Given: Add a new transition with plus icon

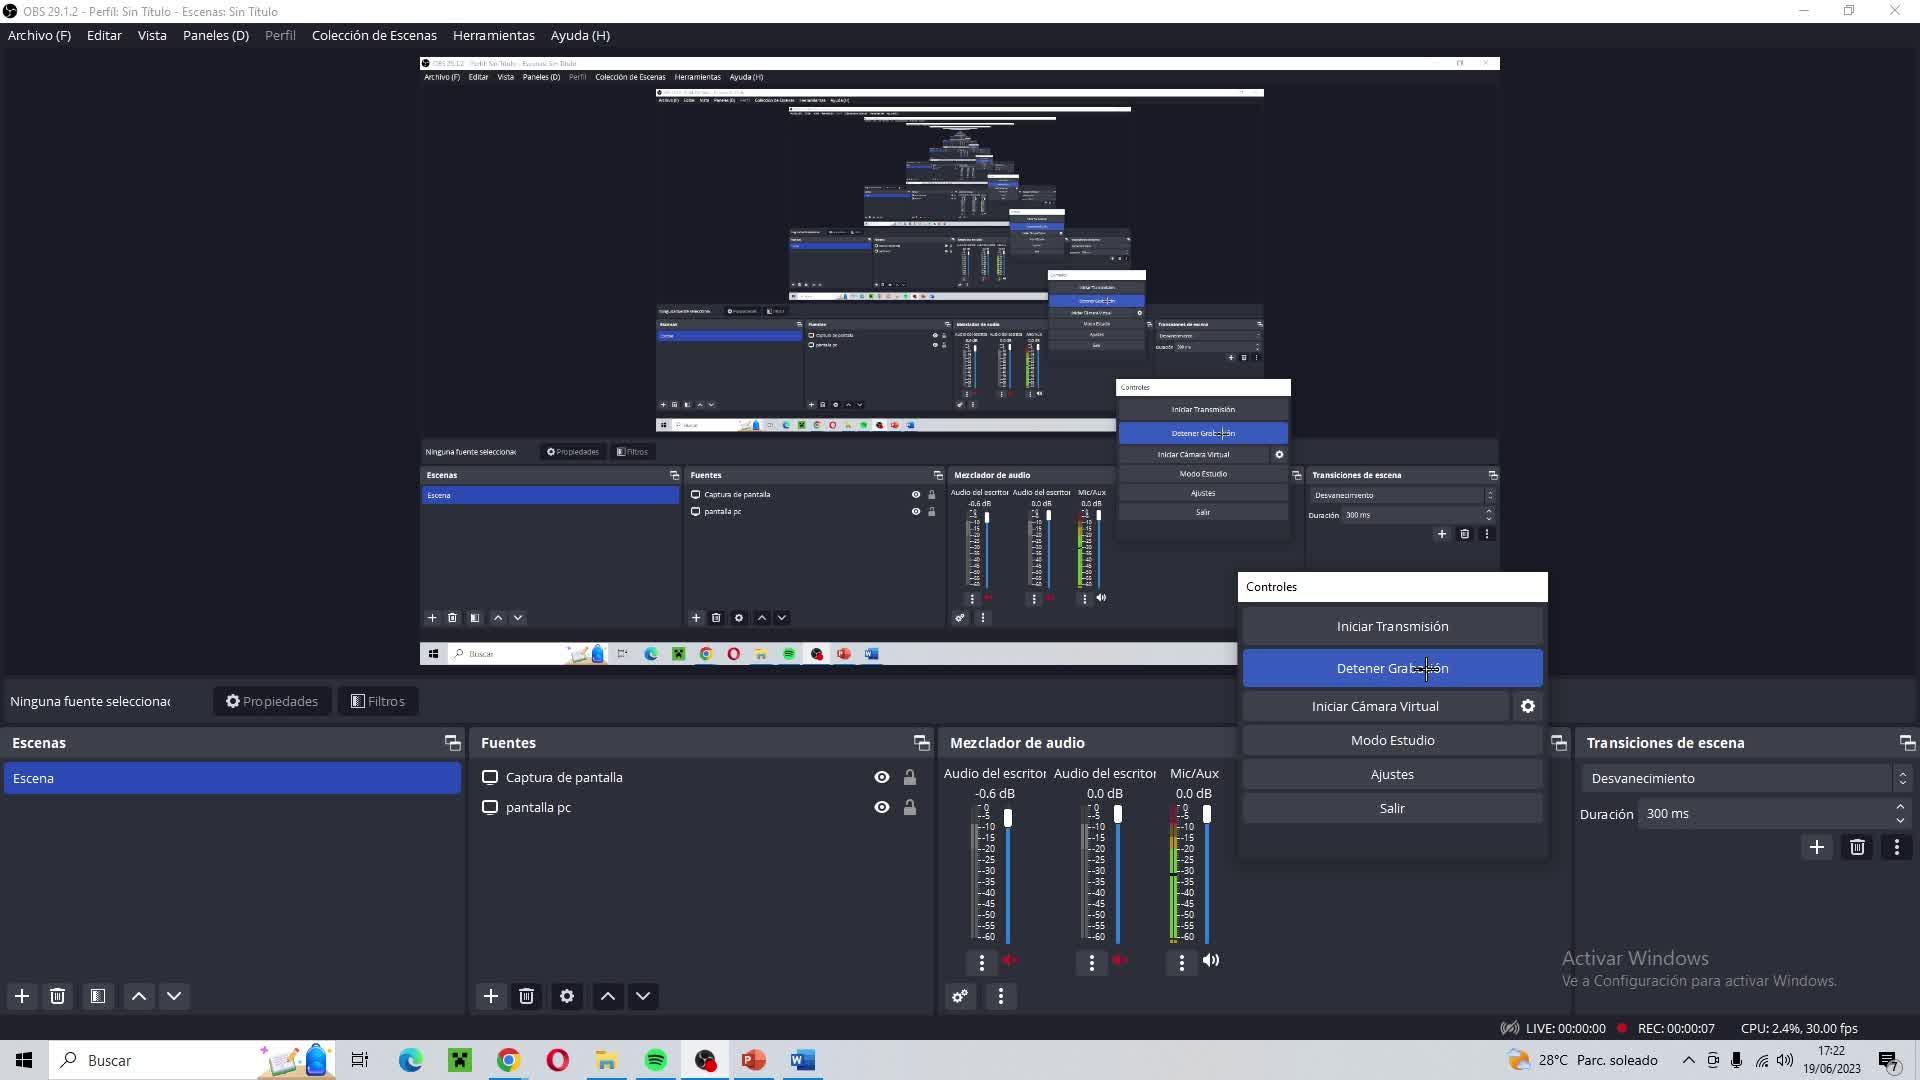Looking at the screenshot, I should pos(1817,847).
